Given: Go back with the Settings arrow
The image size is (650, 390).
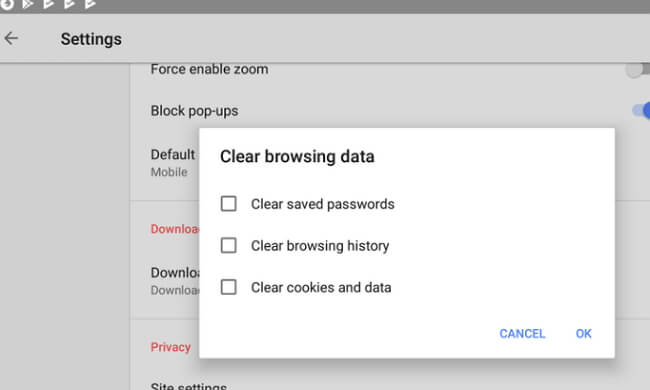Looking at the screenshot, I should (x=11, y=39).
